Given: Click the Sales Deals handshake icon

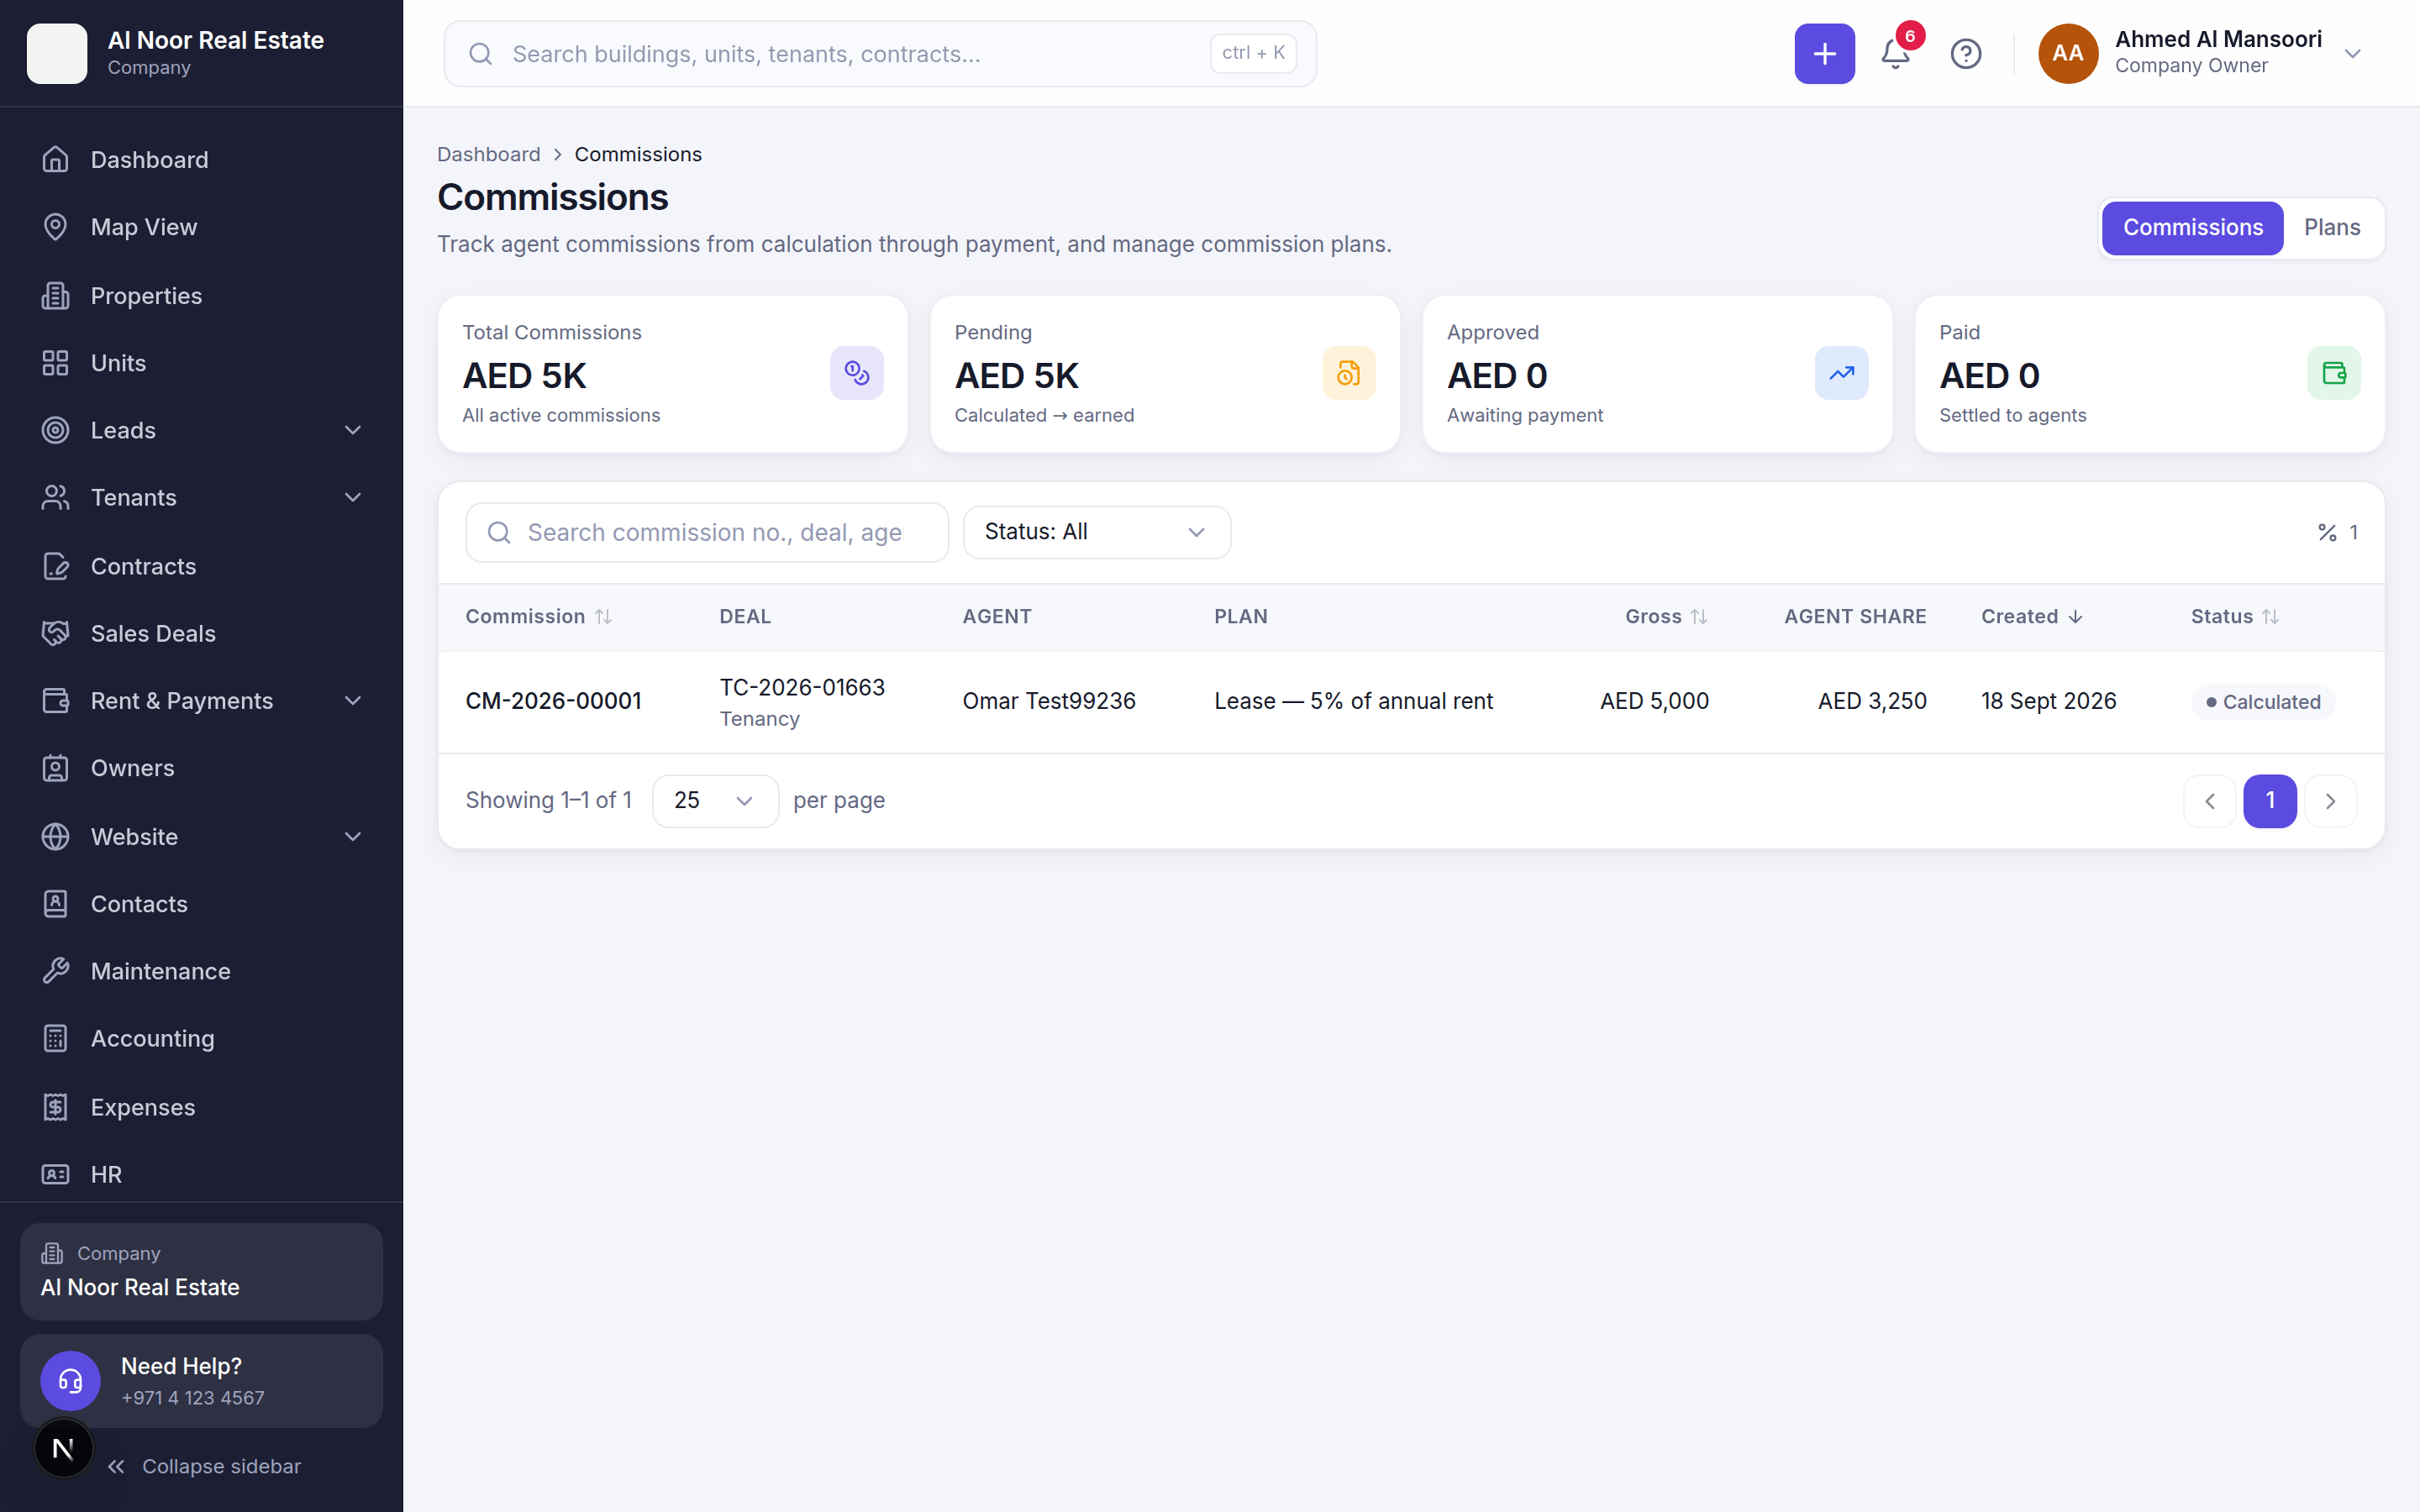Looking at the screenshot, I should 56,633.
